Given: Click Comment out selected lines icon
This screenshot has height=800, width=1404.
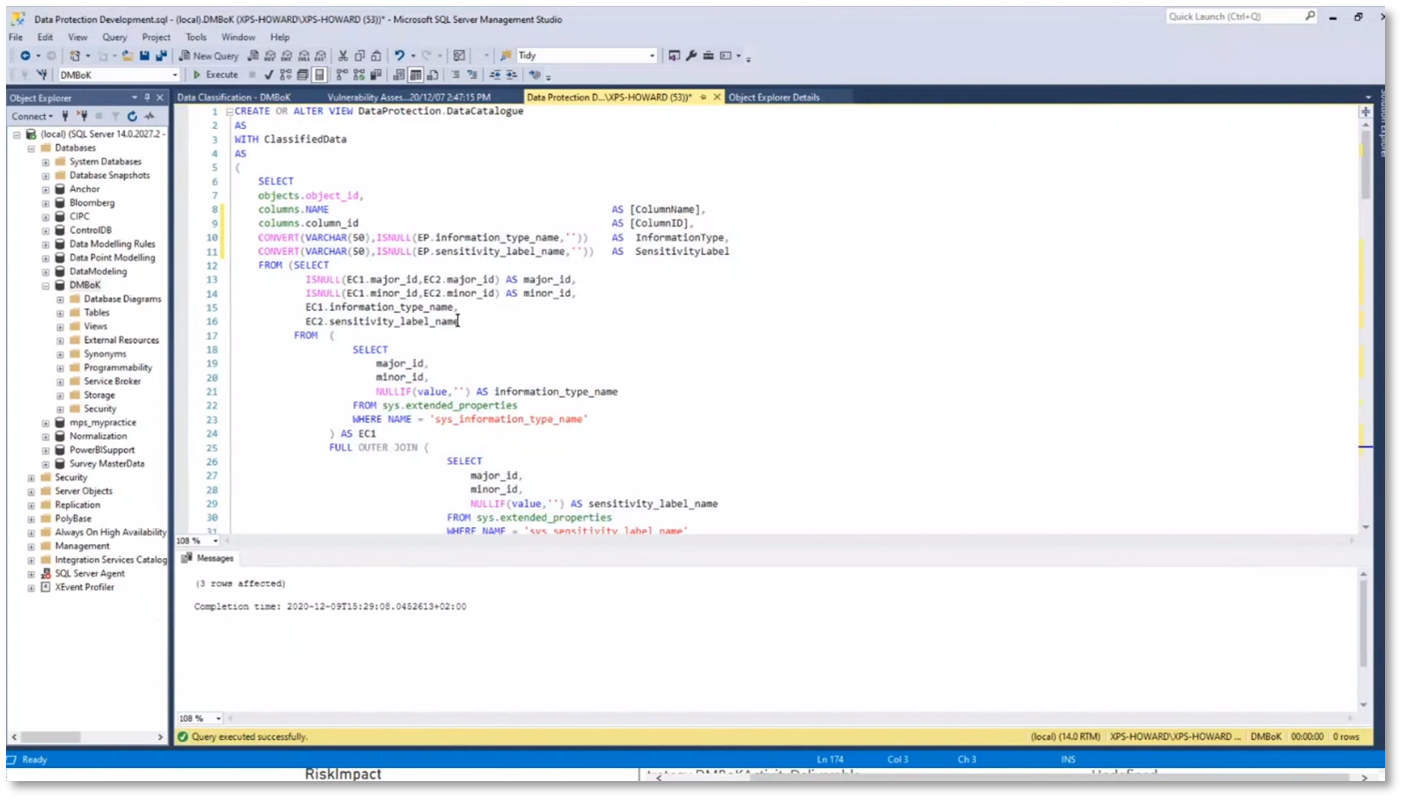Looking at the screenshot, I should (x=455, y=74).
